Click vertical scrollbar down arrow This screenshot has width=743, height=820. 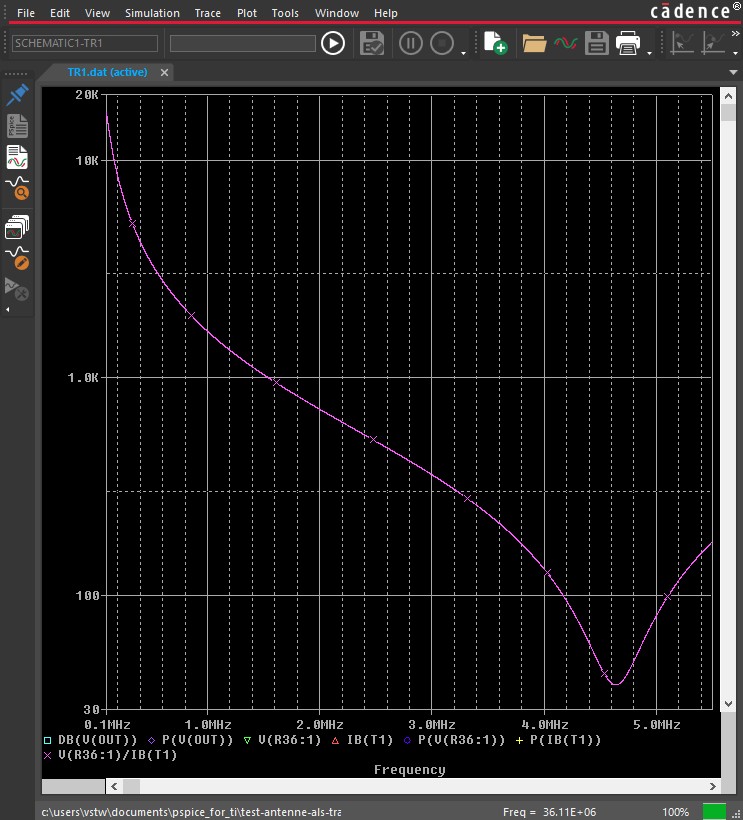728,704
